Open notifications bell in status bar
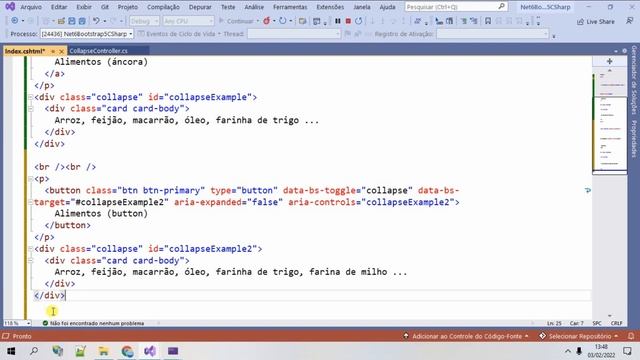Viewport: 640px width, 360px height. tap(631, 336)
